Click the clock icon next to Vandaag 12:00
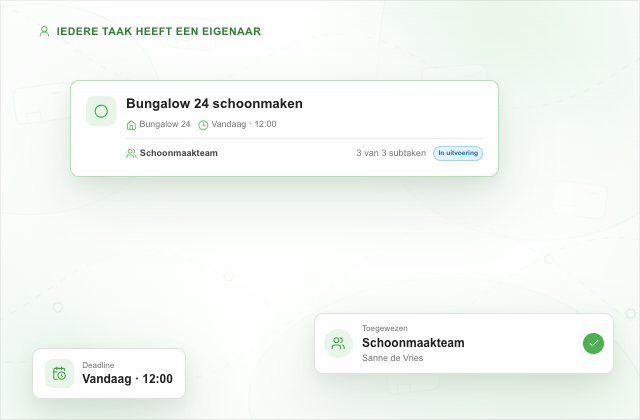This screenshot has width=640, height=420. [203, 125]
